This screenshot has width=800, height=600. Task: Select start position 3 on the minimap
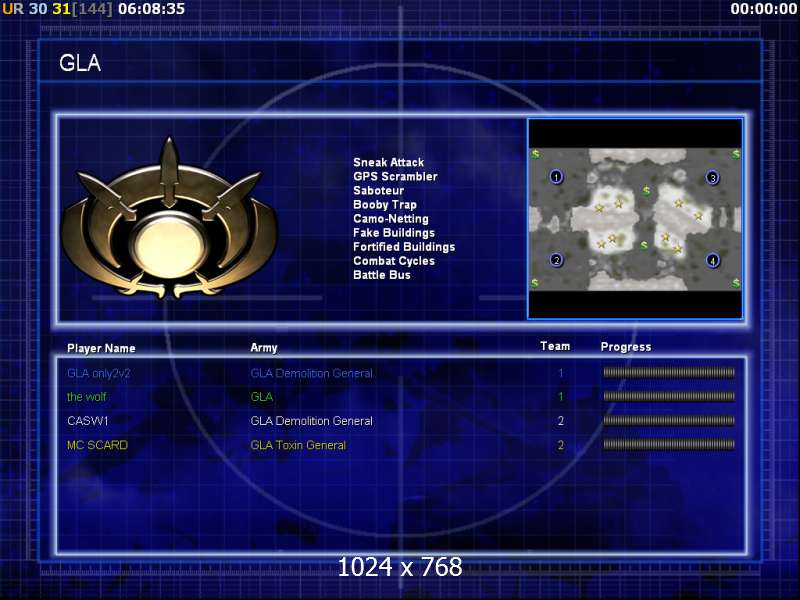tap(713, 178)
